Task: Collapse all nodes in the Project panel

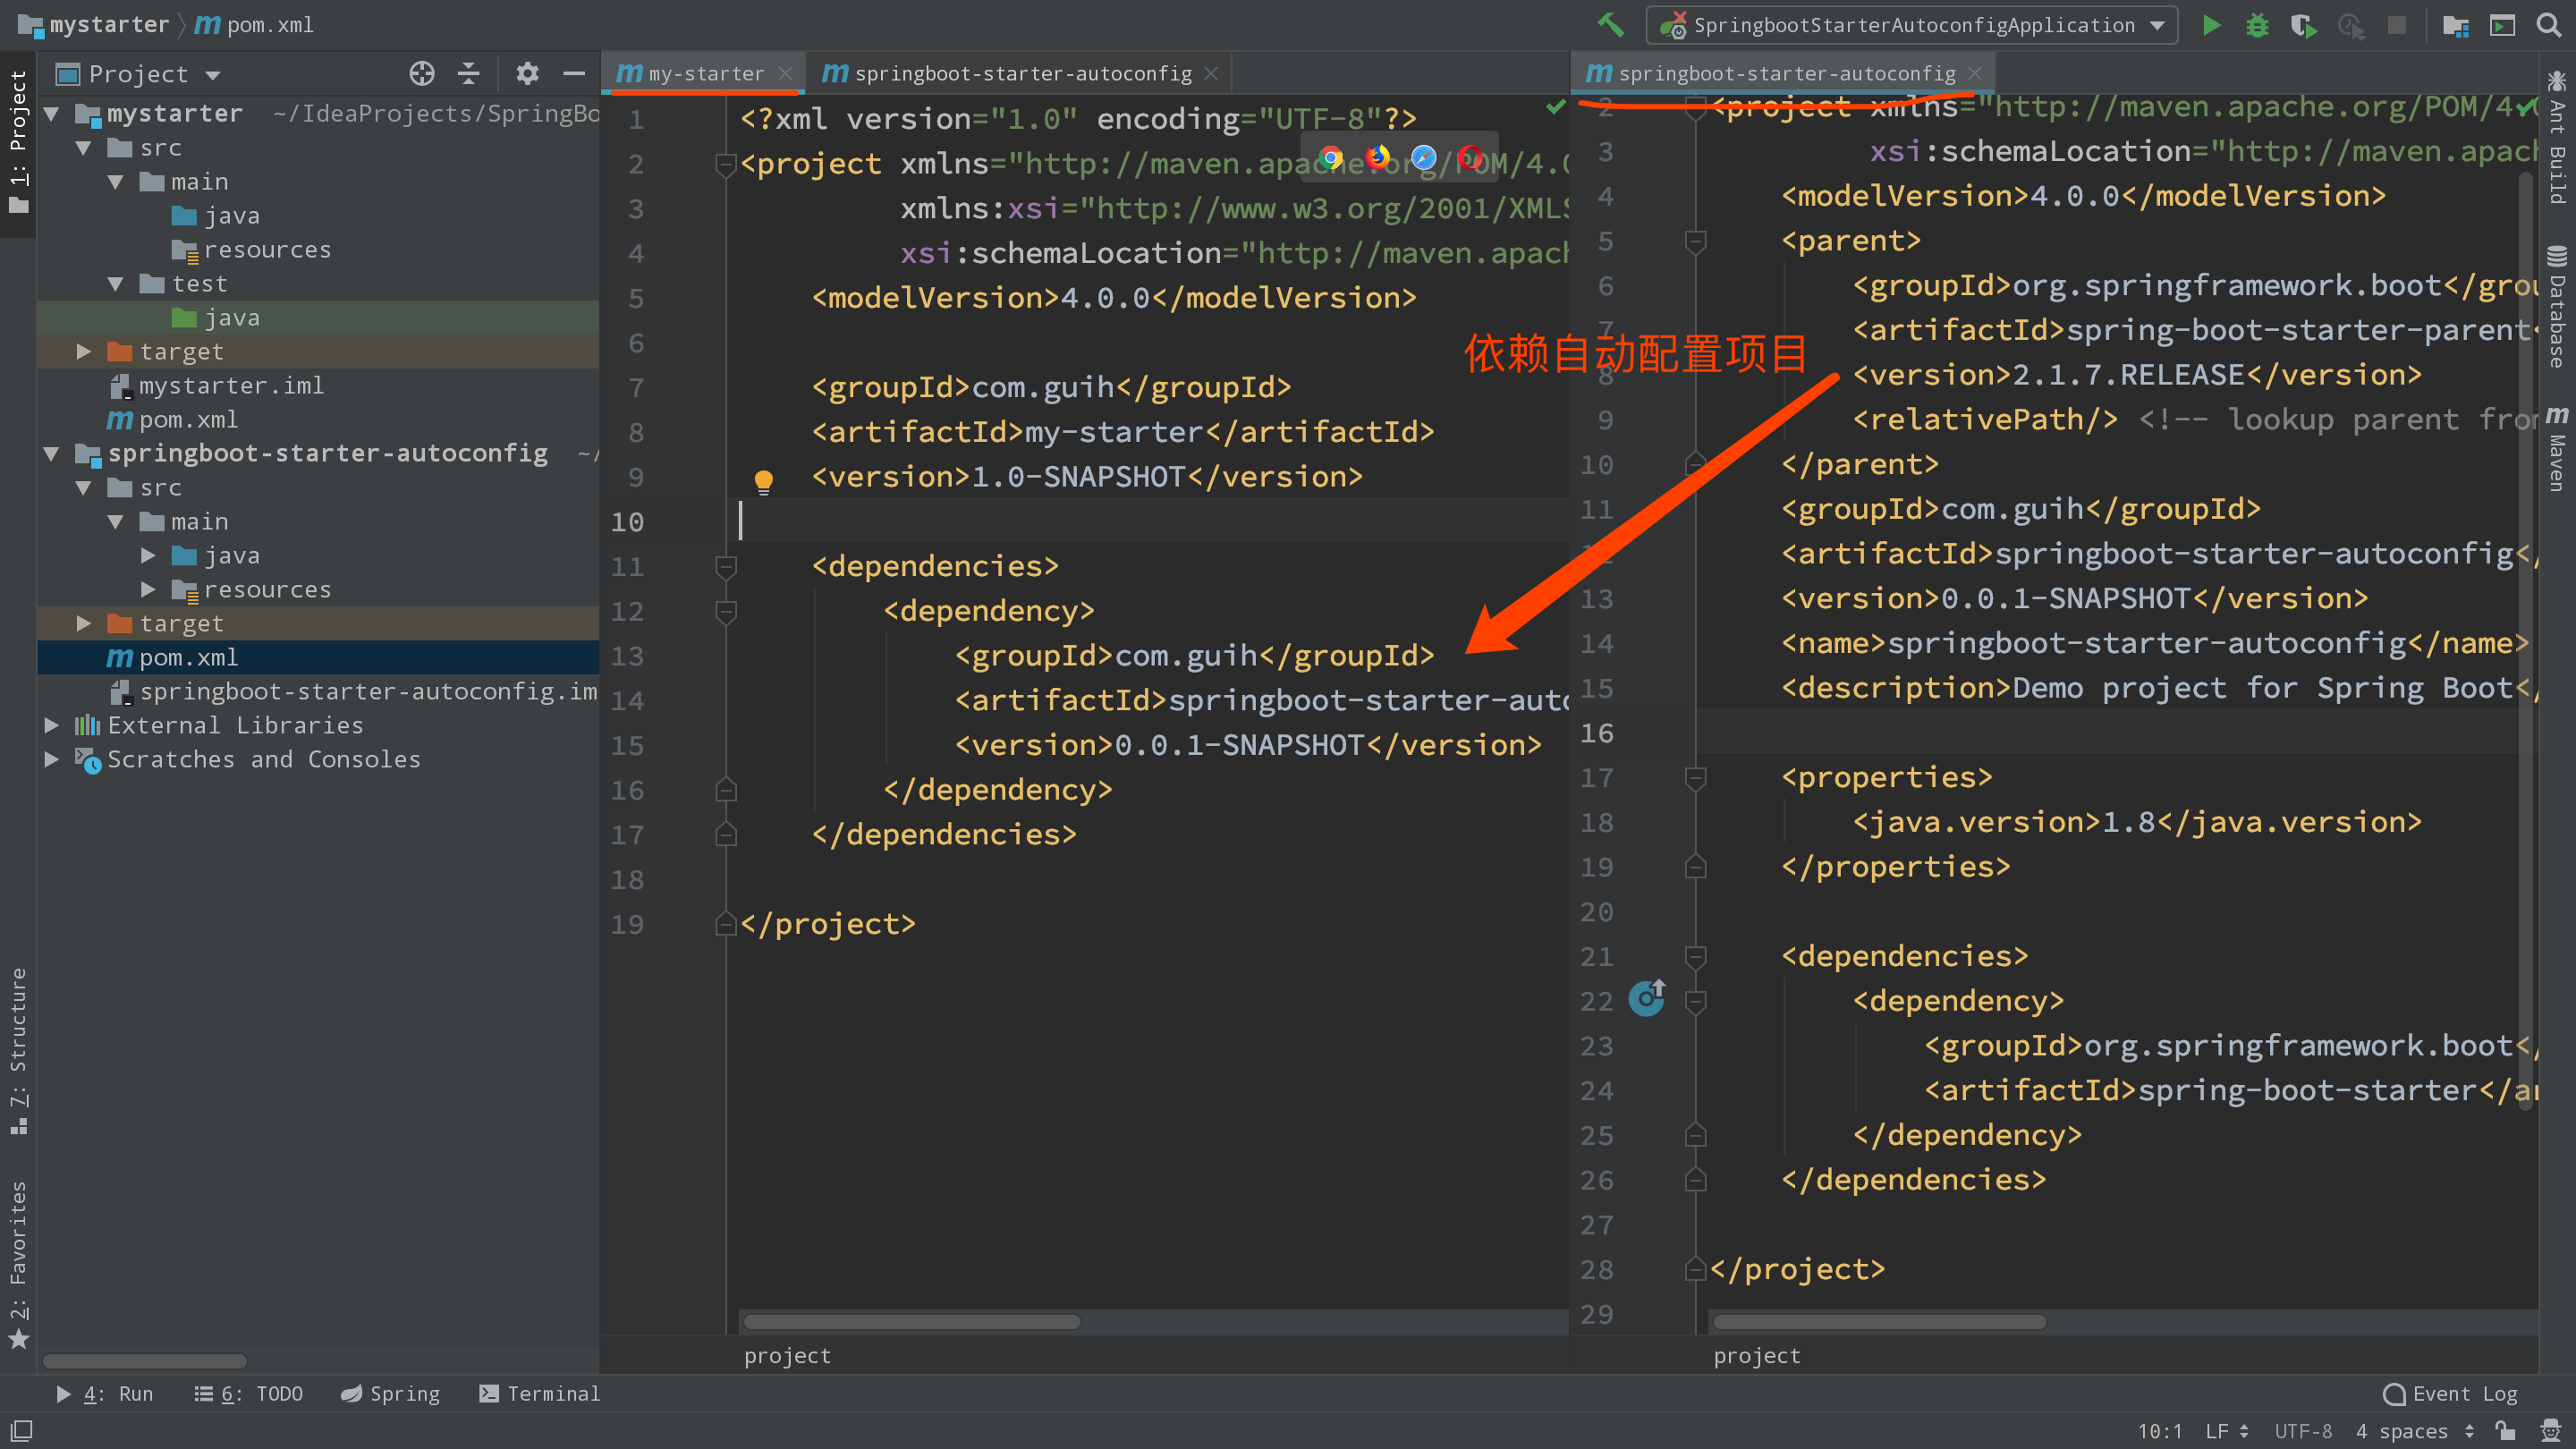Action: [x=468, y=73]
